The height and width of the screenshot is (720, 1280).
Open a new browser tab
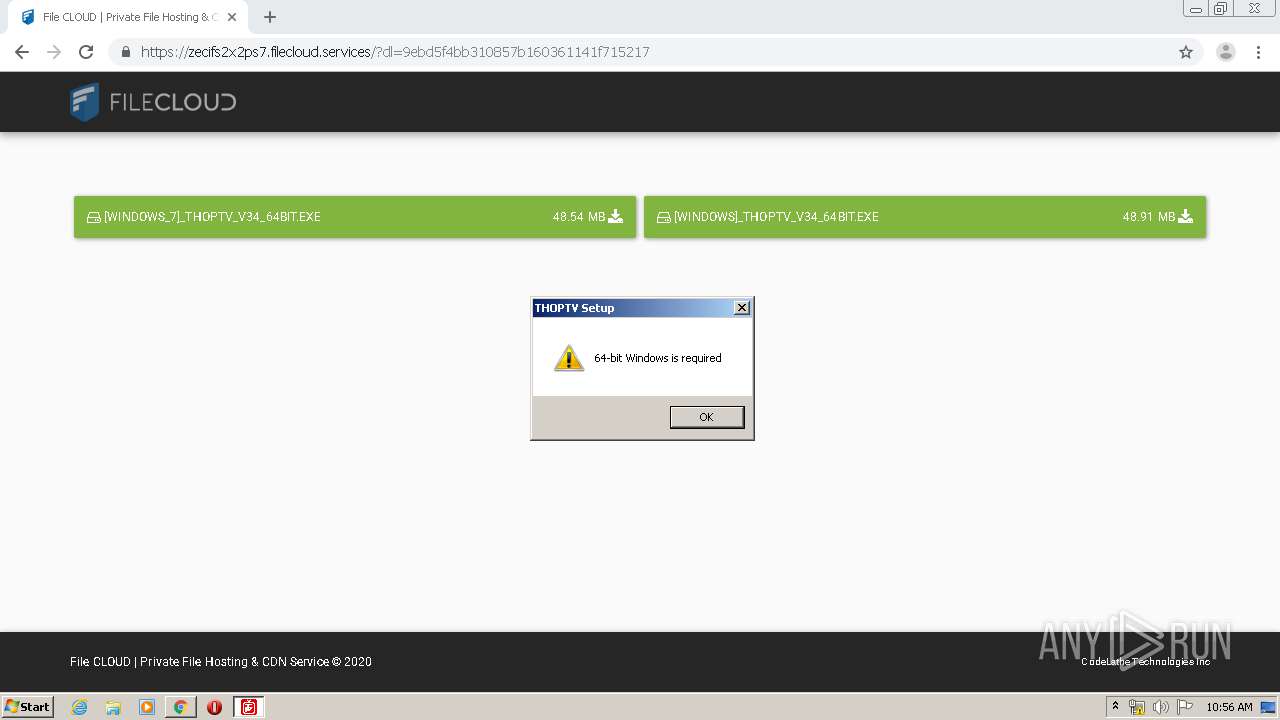(270, 17)
